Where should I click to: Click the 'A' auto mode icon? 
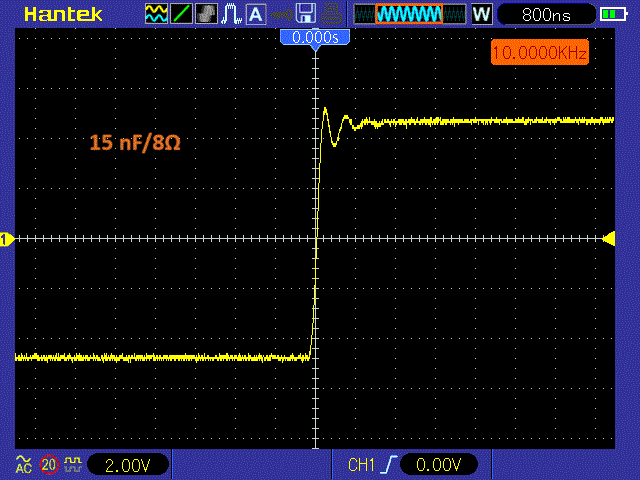(x=256, y=14)
